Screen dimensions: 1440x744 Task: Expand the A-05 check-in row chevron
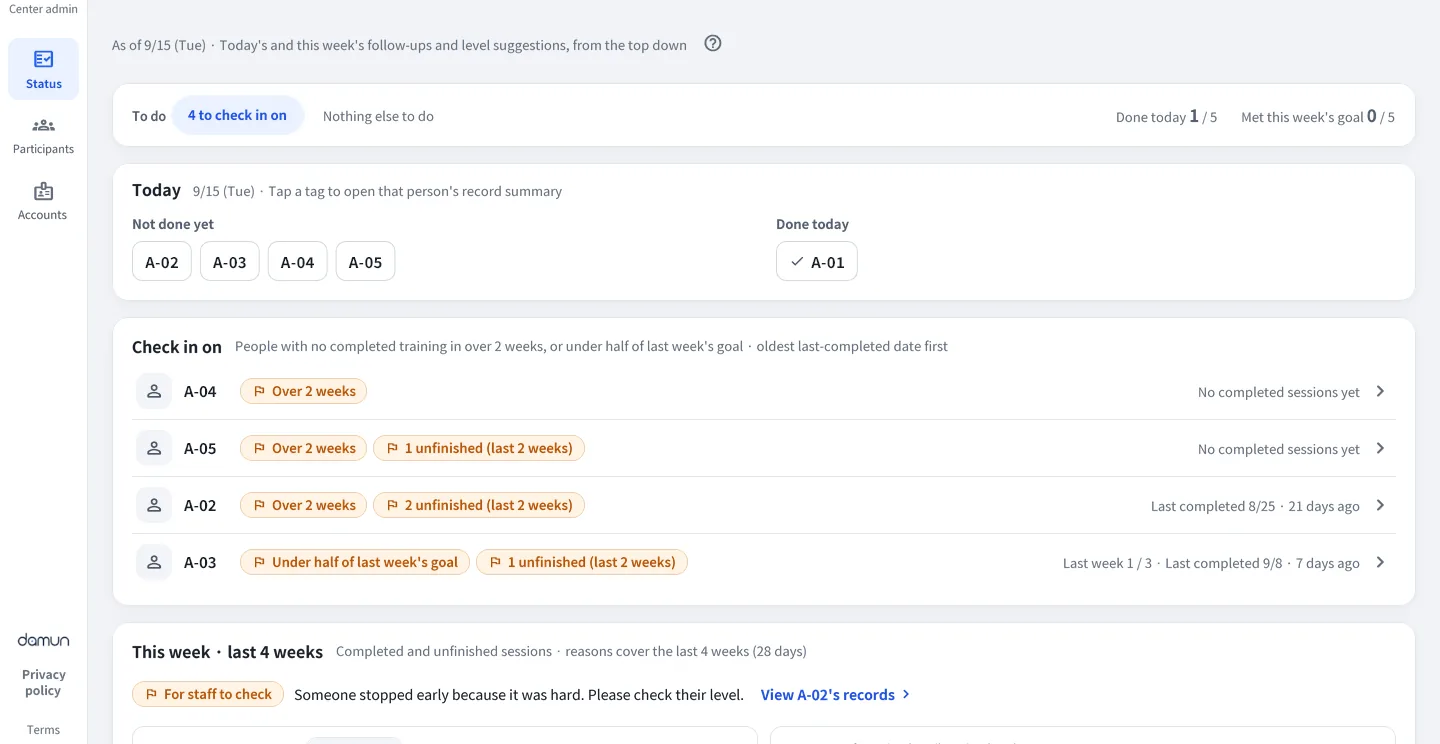(1380, 448)
